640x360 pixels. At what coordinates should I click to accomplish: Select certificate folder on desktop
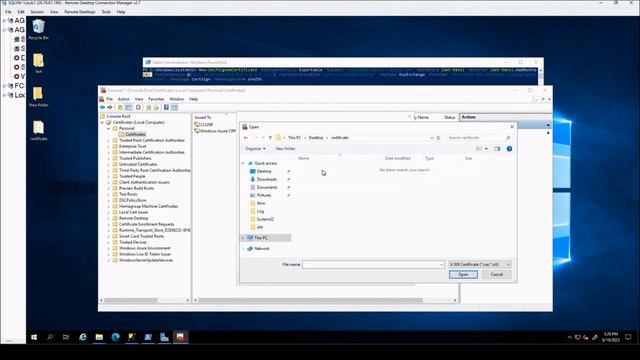(x=38, y=131)
